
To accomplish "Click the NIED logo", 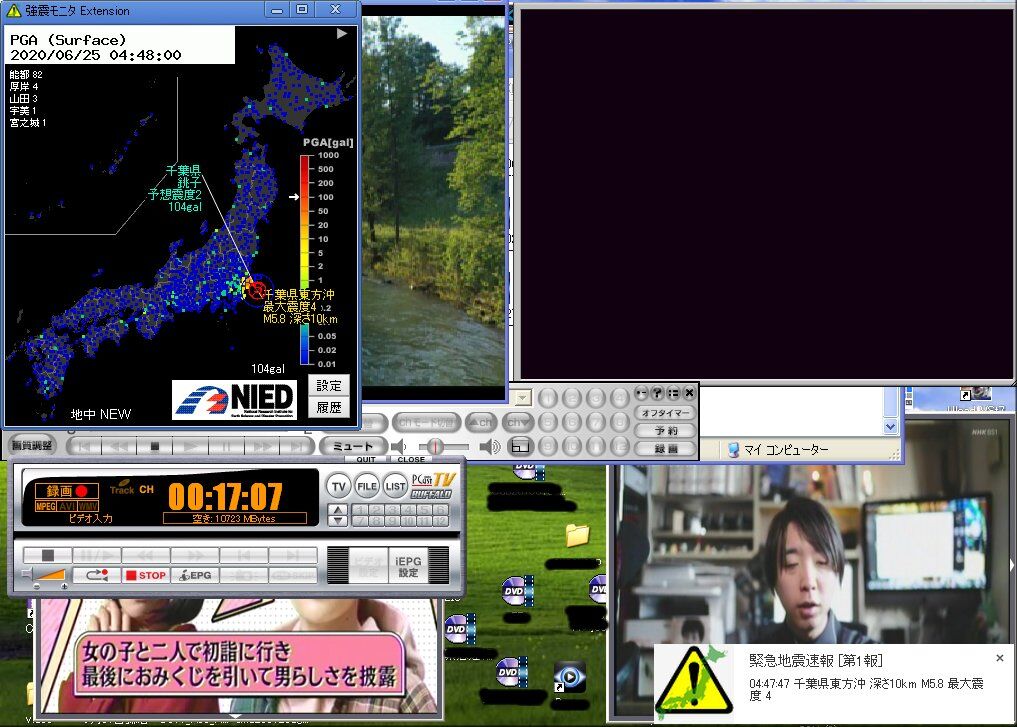I will click(x=235, y=399).
